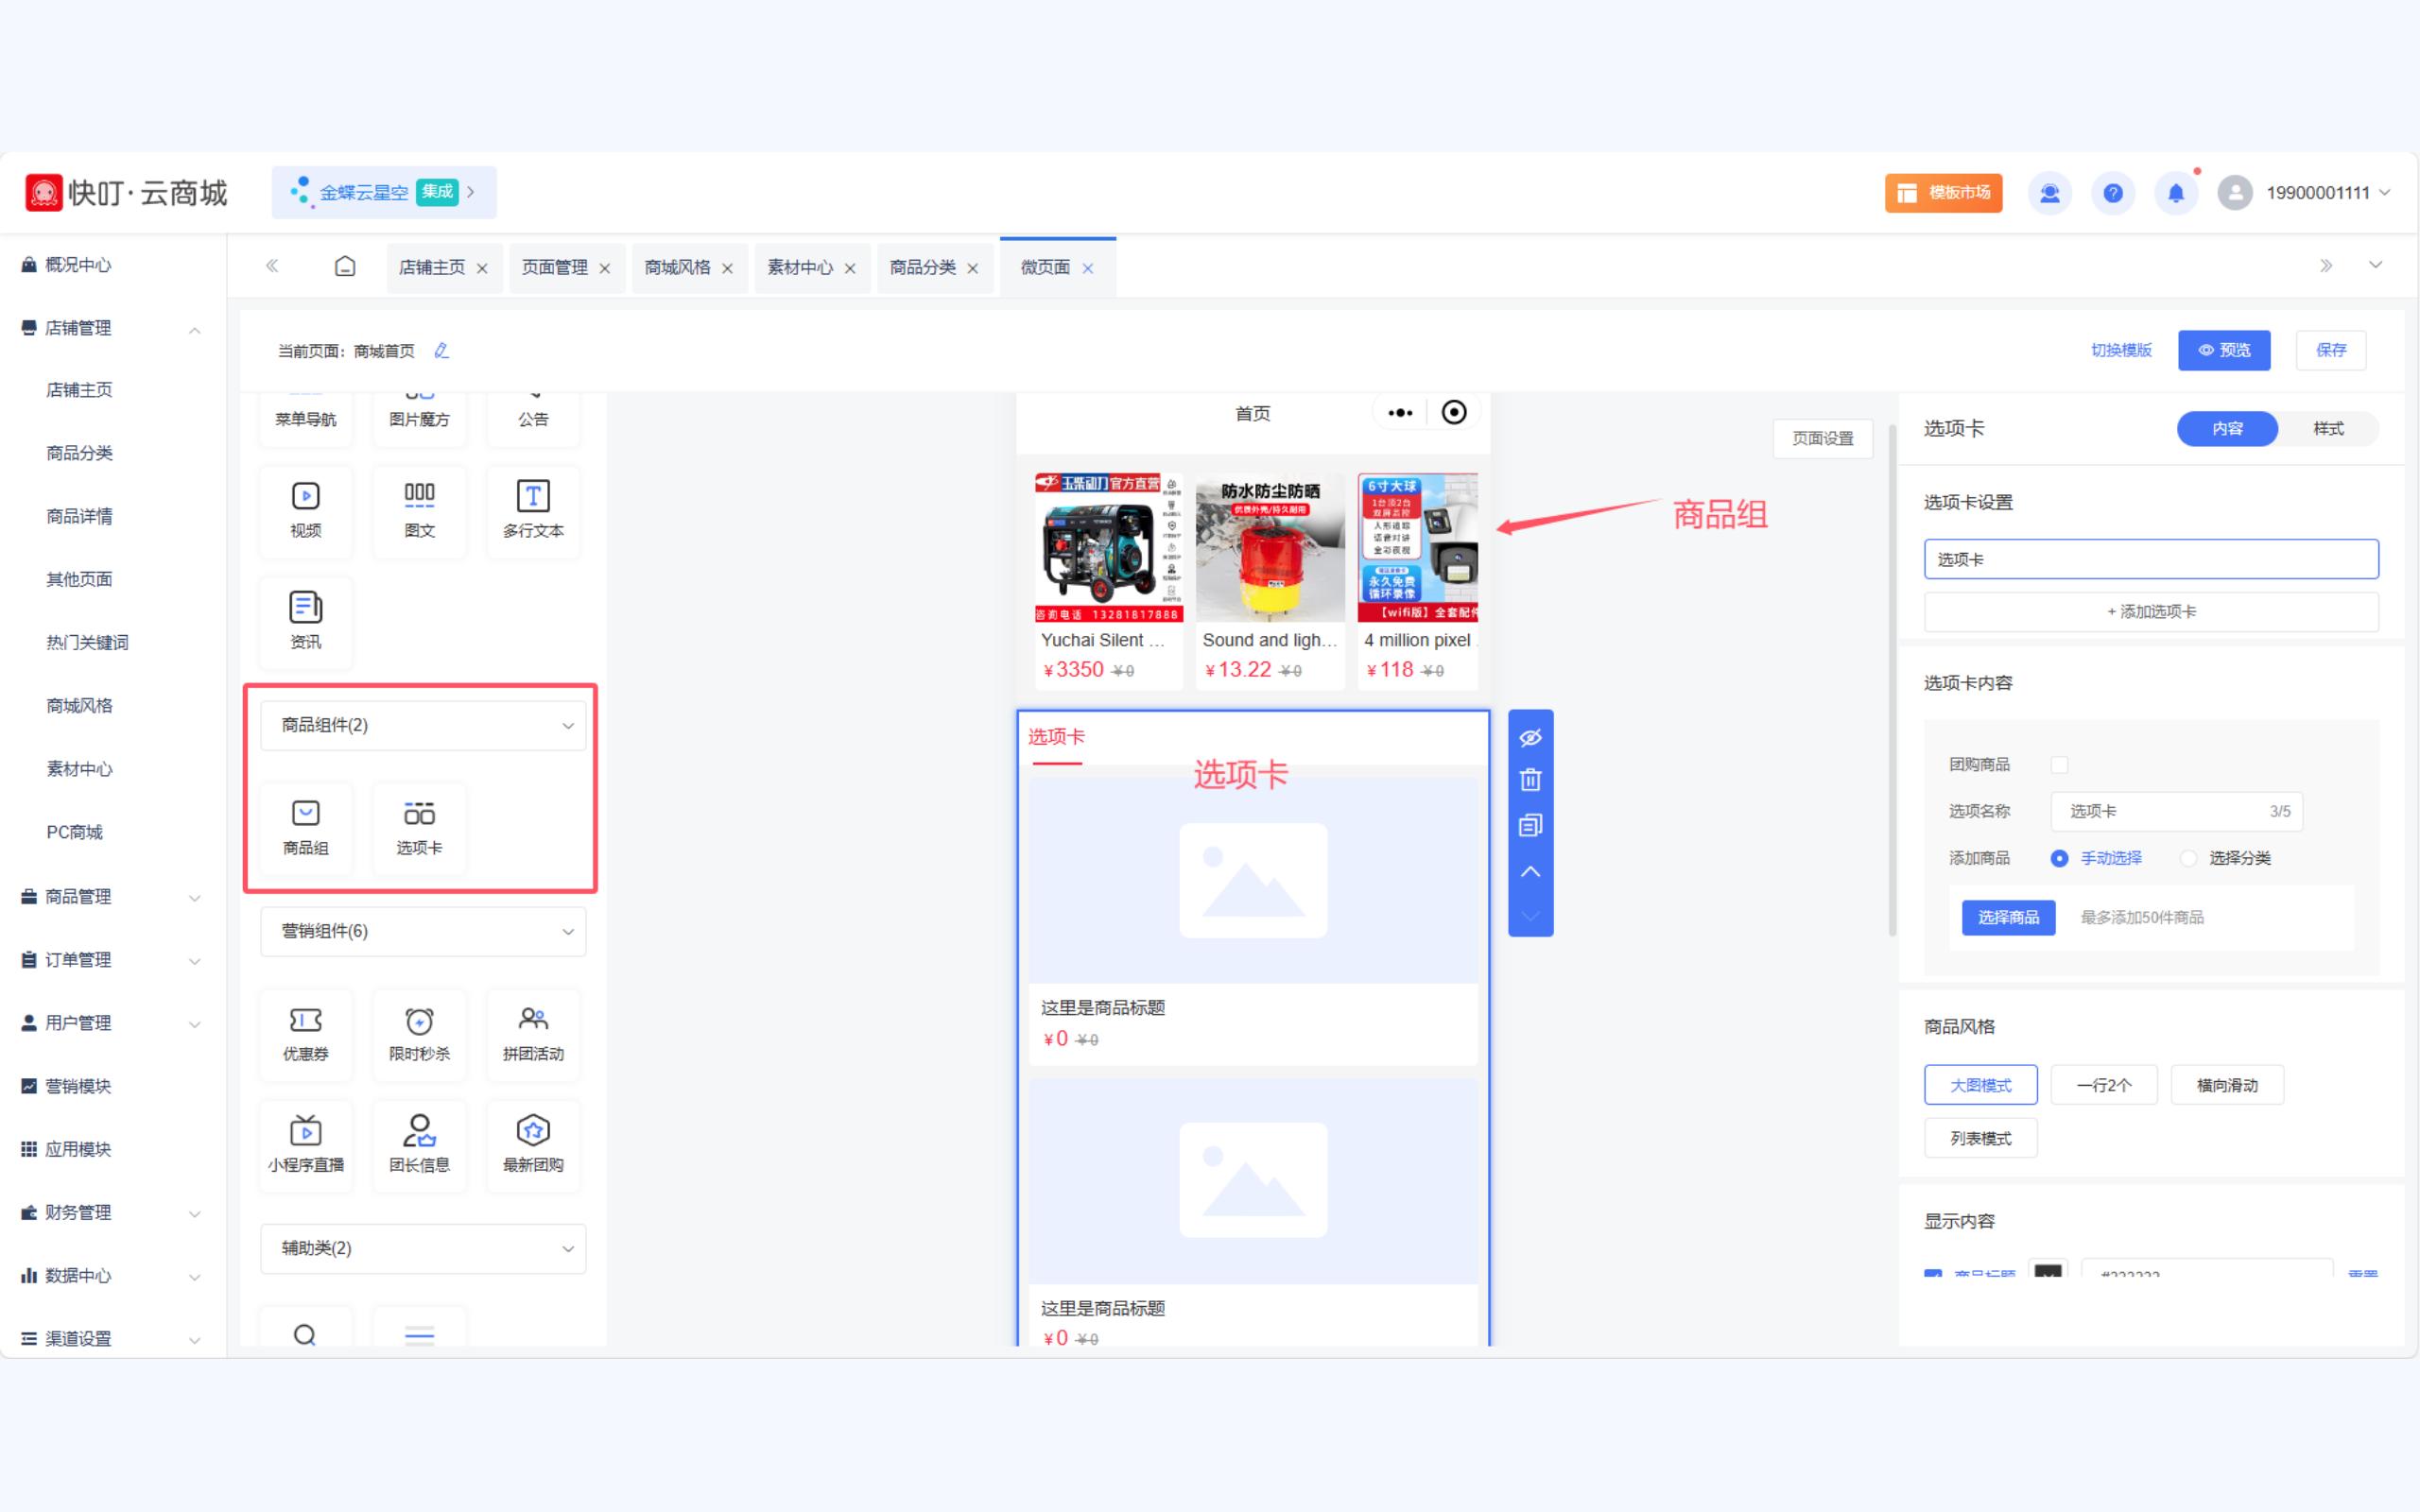Screen dimensions: 2420x1512
Task: Click the 添加选项卡 button
Action: pyautogui.click(x=2151, y=612)
